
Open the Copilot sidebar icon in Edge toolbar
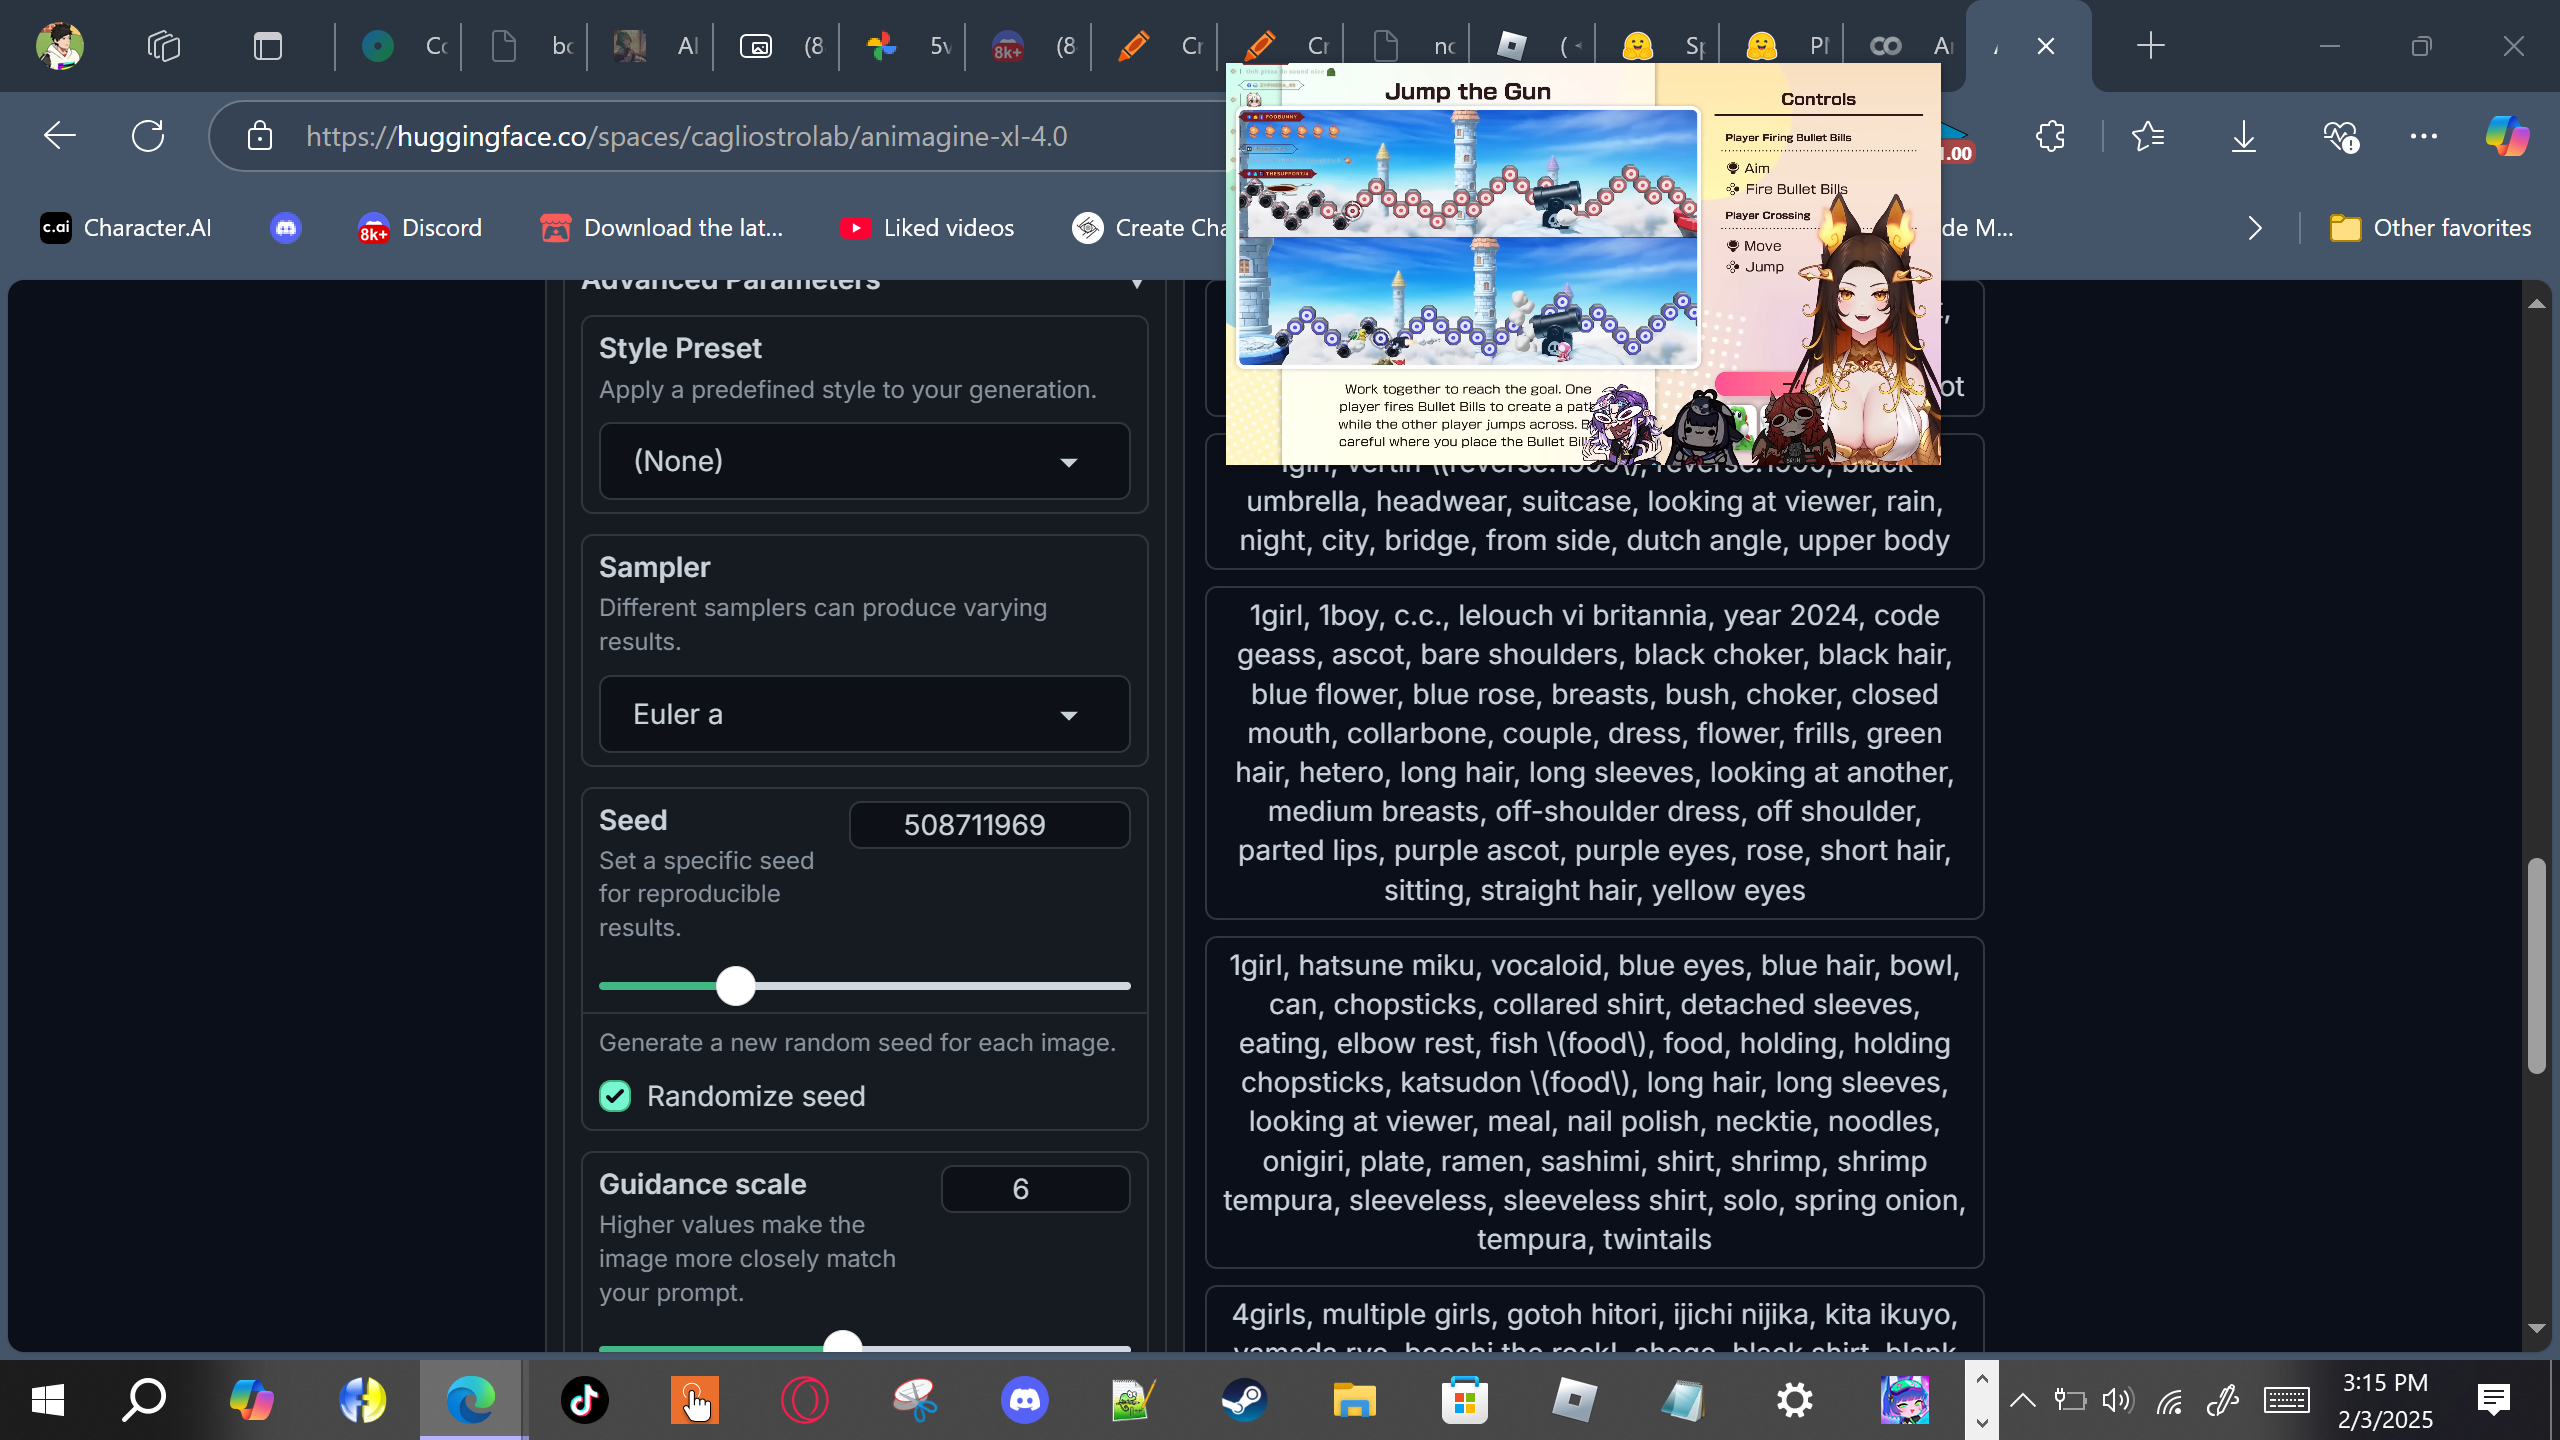(x=2506, y=135)
